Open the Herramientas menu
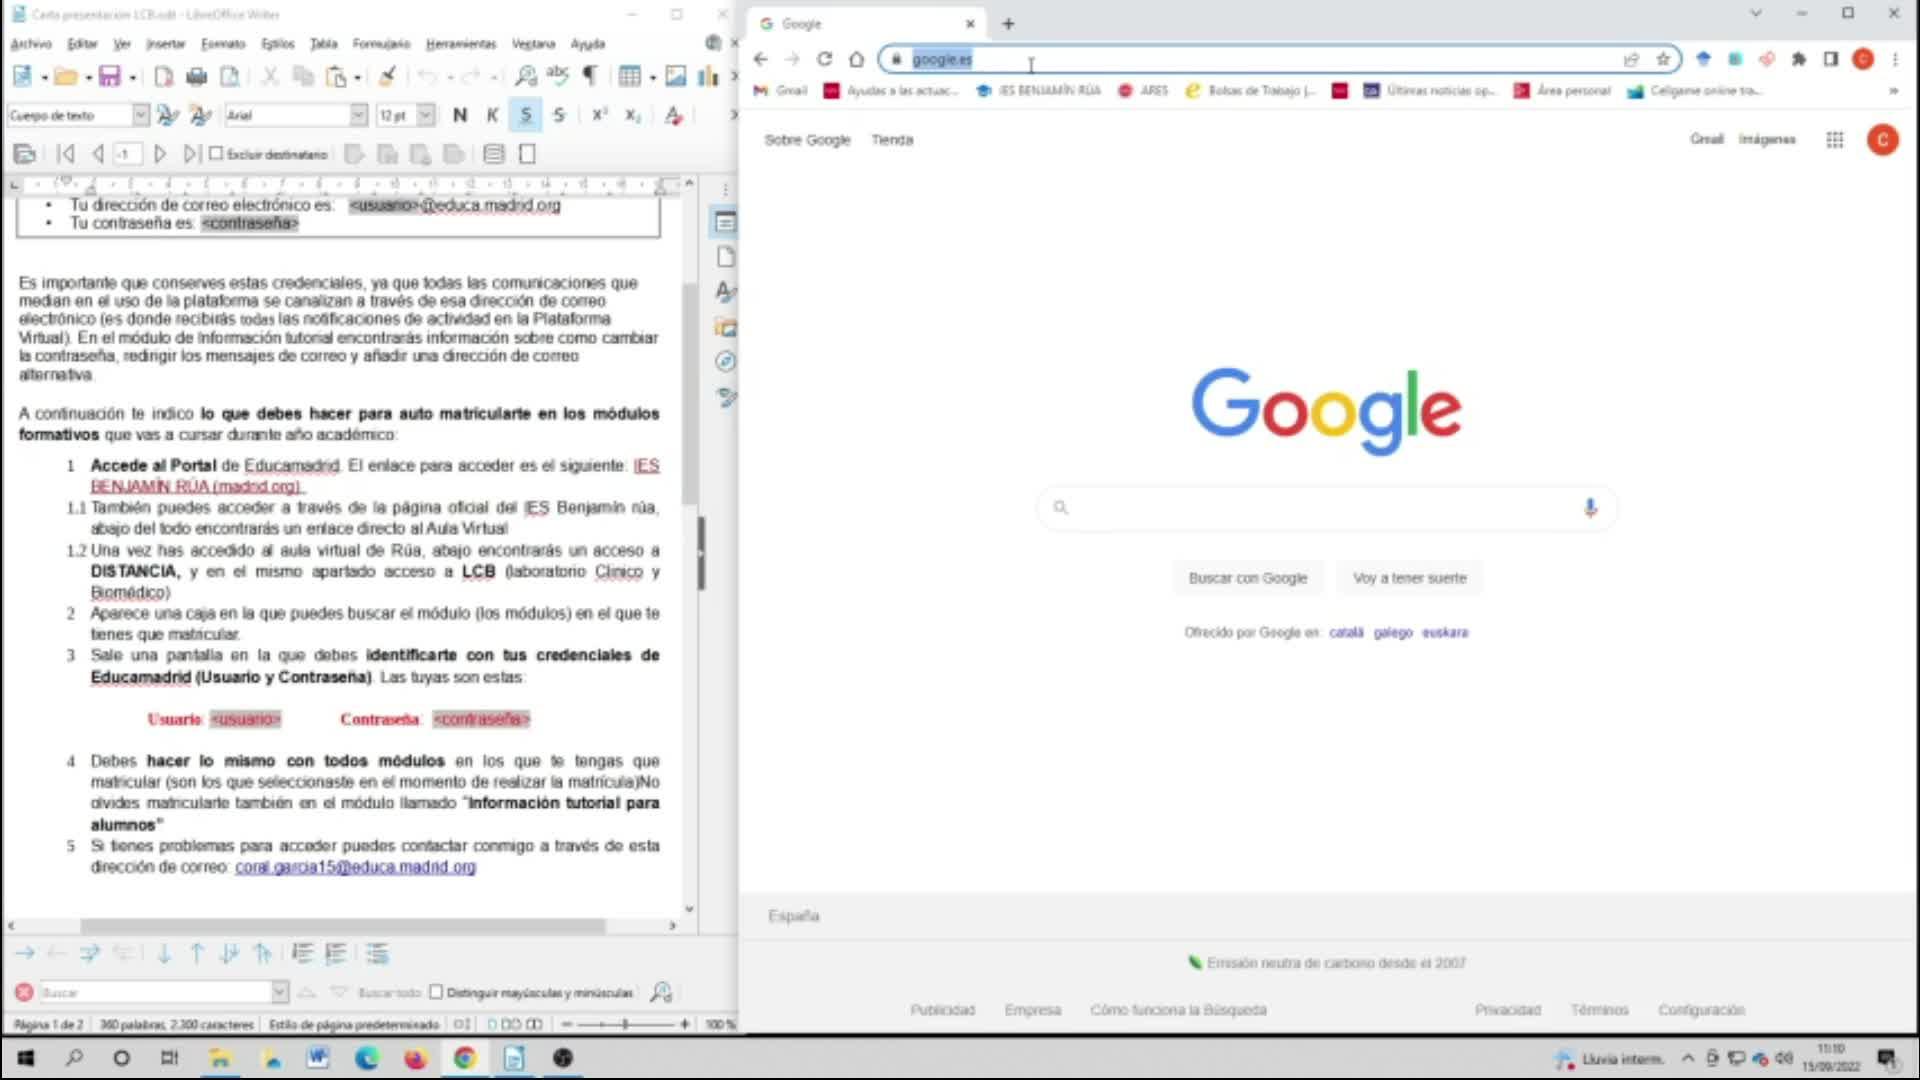 click(x=460, y=44)
